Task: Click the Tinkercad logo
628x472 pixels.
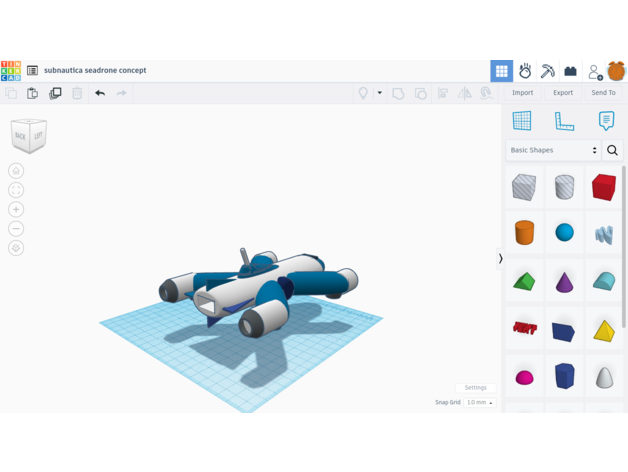Action: point(11,71)
